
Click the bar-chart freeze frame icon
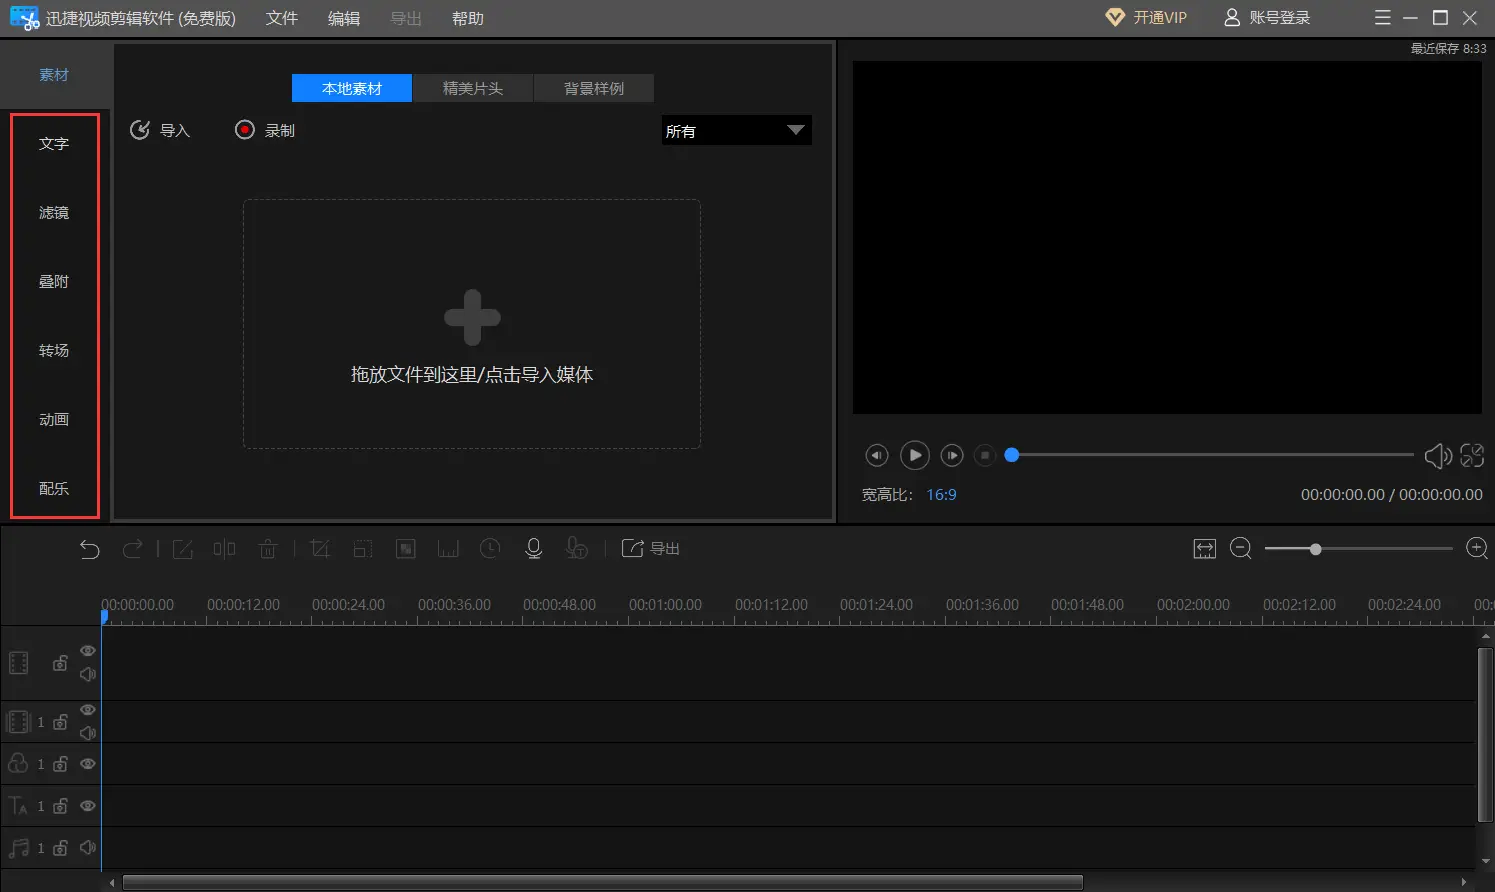(x=448, y=548)
